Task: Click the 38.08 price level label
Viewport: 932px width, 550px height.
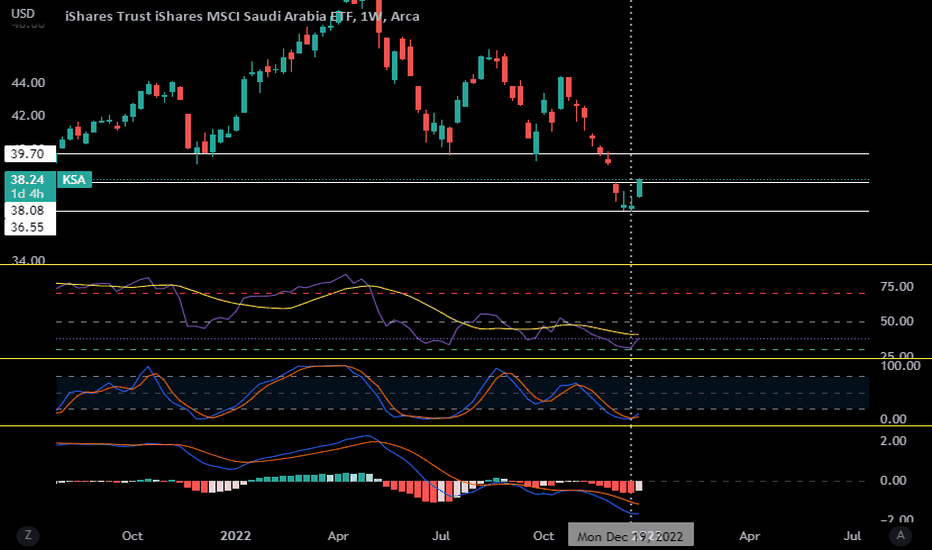Action: tap(30, 210)
